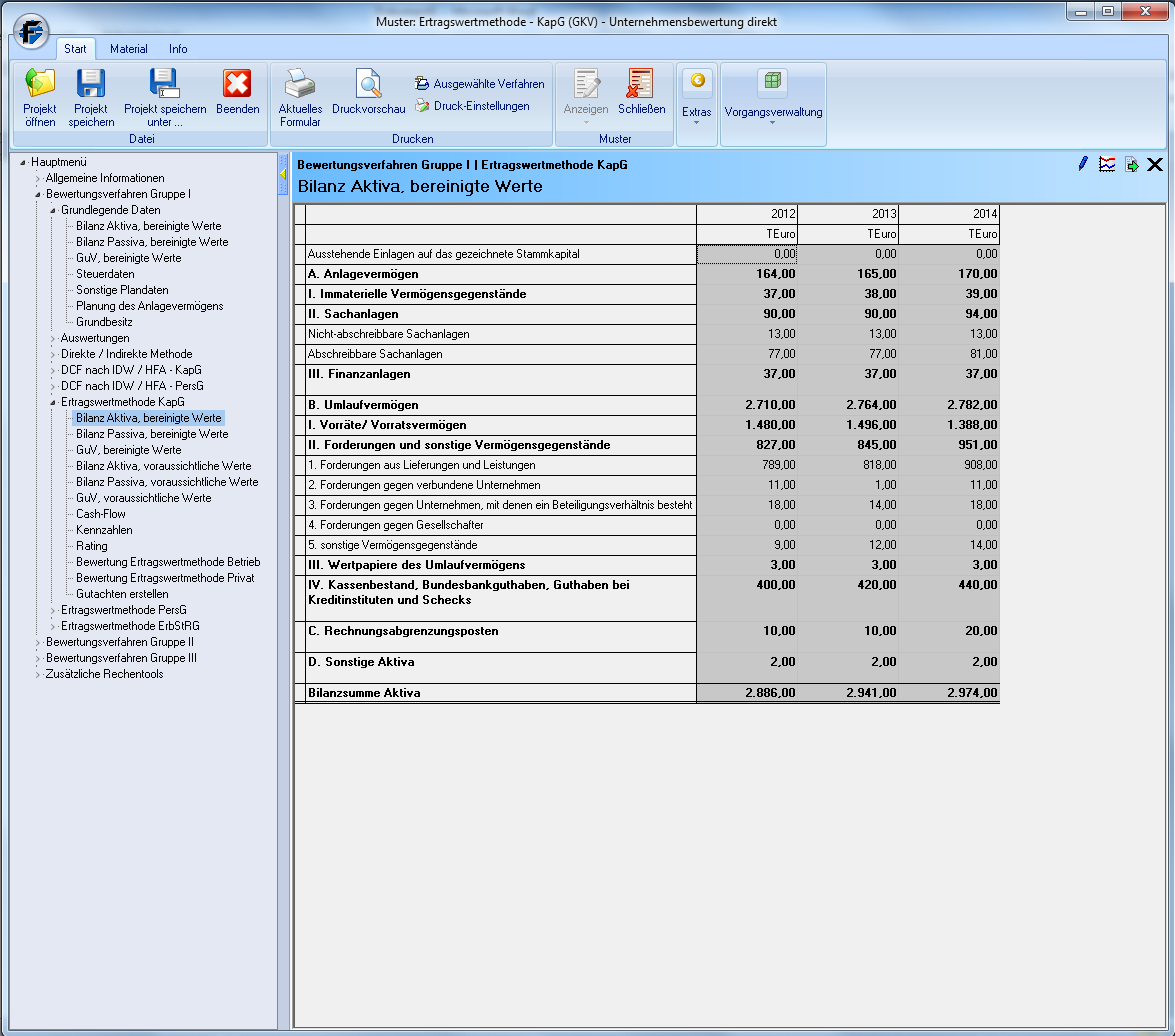
Task: Click the blue pencil edit icon
Action: (x=1083, y=164)
